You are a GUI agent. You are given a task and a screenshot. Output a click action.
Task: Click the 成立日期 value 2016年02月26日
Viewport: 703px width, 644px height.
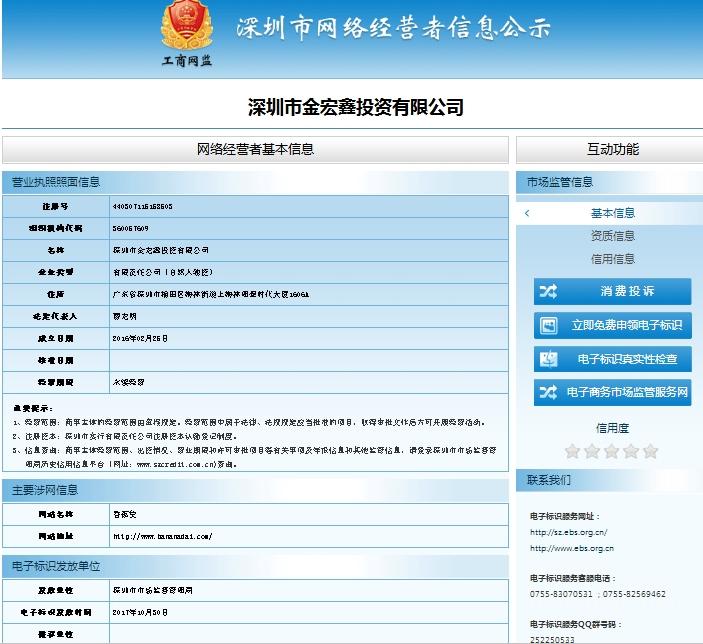[x=140, y=339]
